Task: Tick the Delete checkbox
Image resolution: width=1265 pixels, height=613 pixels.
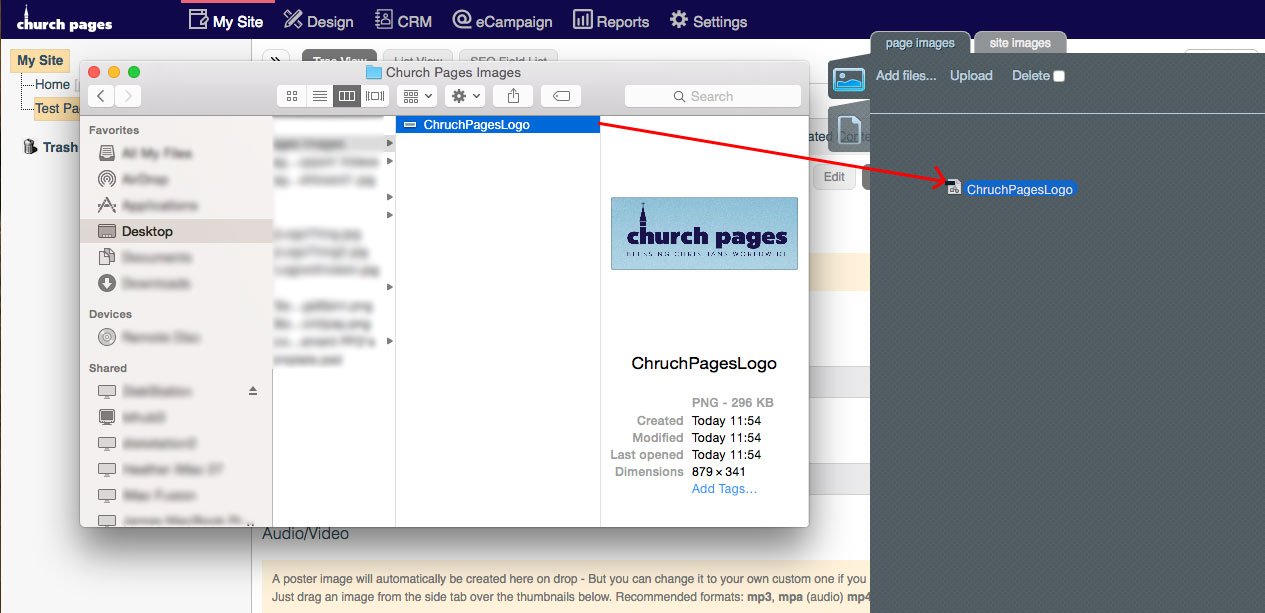Action: [1059, 76]
